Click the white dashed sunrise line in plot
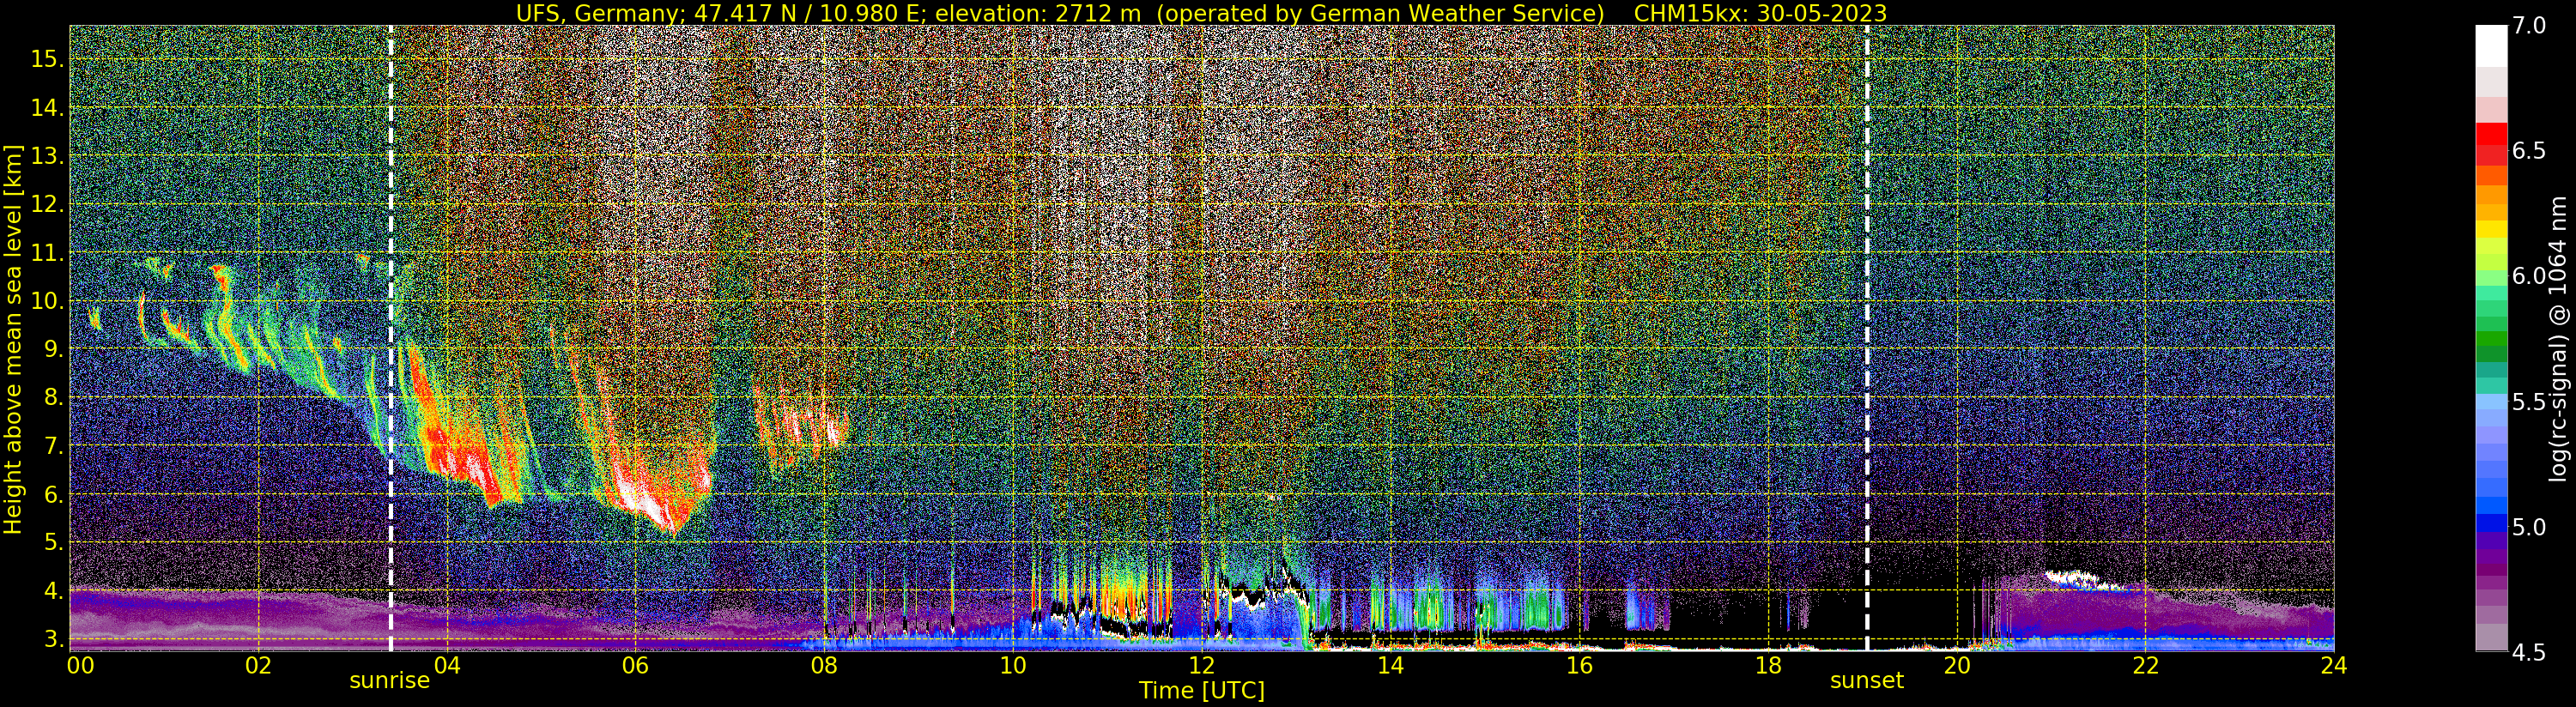Viewport: 2576px width, 707px height. 390,338
